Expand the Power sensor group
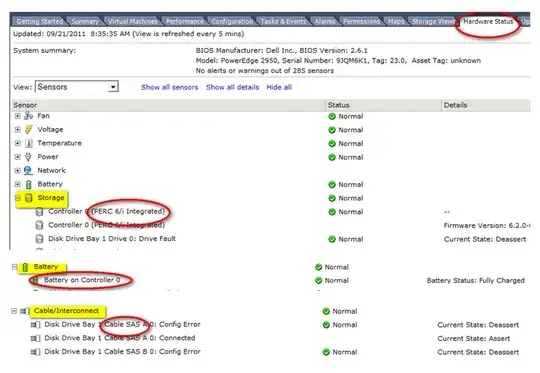Image resolution: width=540 pixels, height=373 pixels. point(18,157)
